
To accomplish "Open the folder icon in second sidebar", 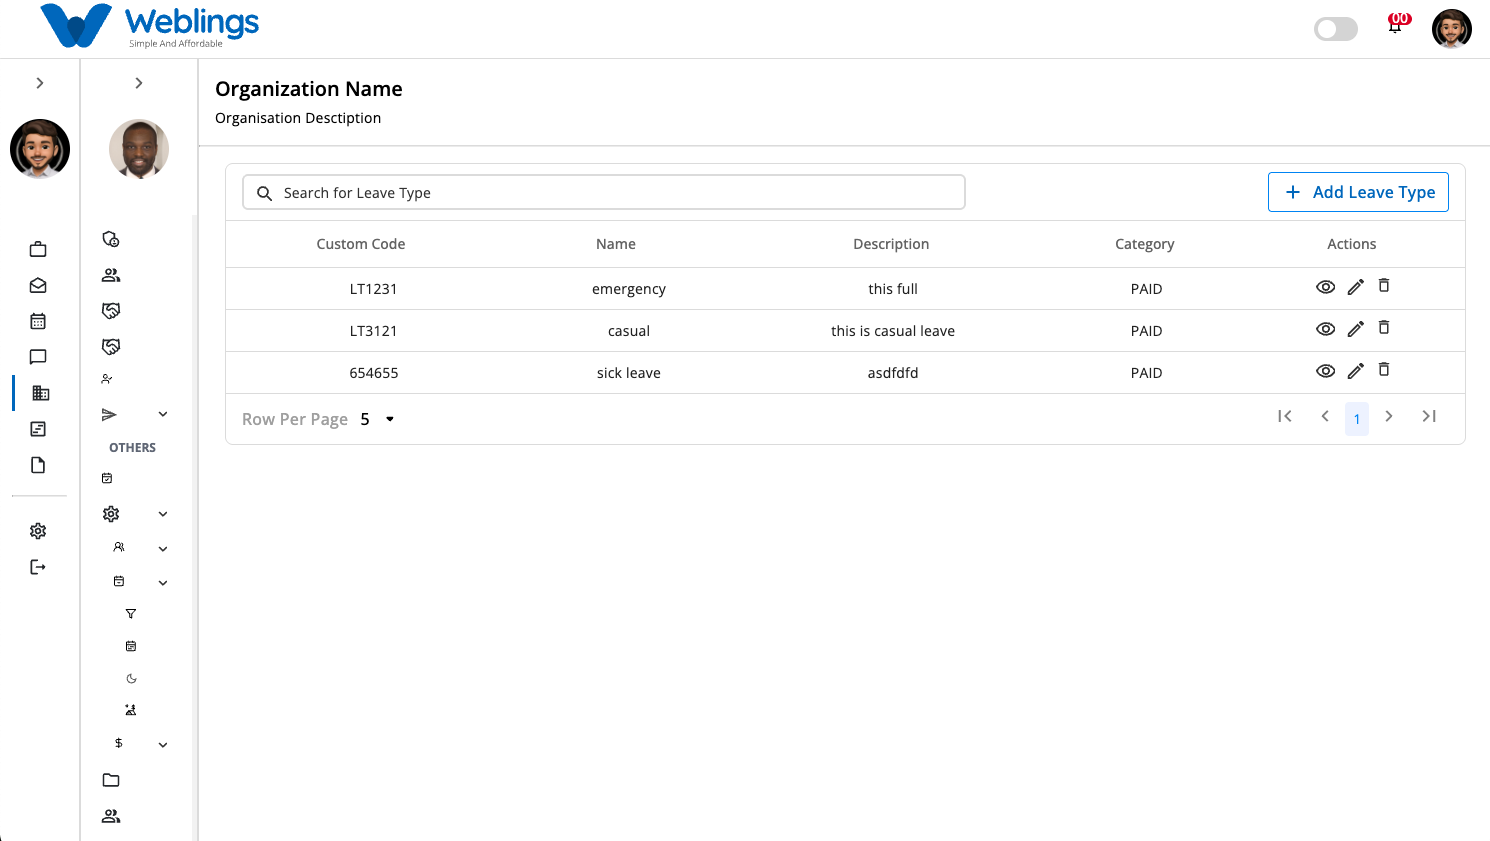I will coord(111,780).
